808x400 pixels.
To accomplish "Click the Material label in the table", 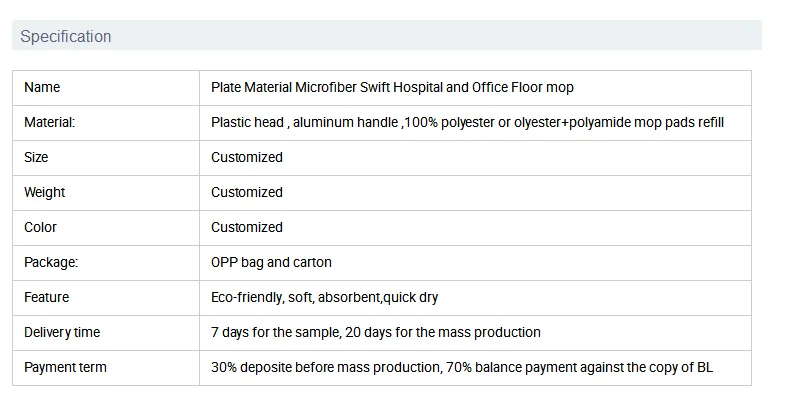I will pyautogui.click(x=50, y=122).
